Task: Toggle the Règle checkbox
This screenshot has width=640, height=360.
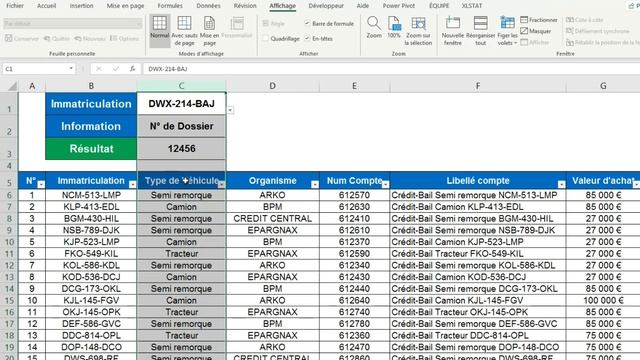Action: click(x=266, y=24)
